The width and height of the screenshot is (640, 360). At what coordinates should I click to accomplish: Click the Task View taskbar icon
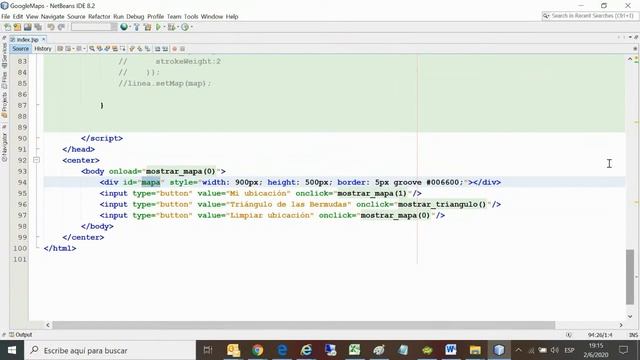click(x=208, y=350)
